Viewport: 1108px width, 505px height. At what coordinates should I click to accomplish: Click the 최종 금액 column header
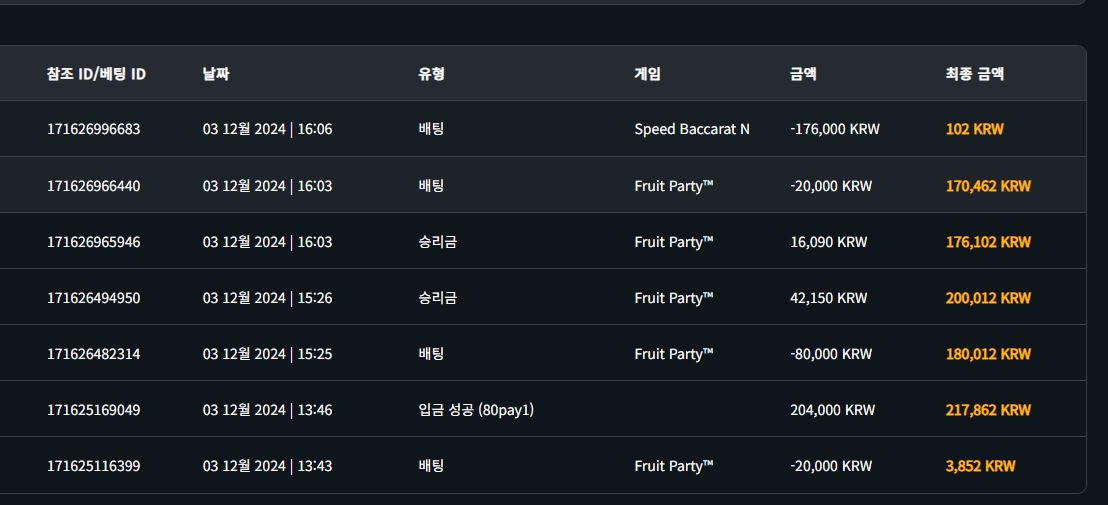(974, 73)
